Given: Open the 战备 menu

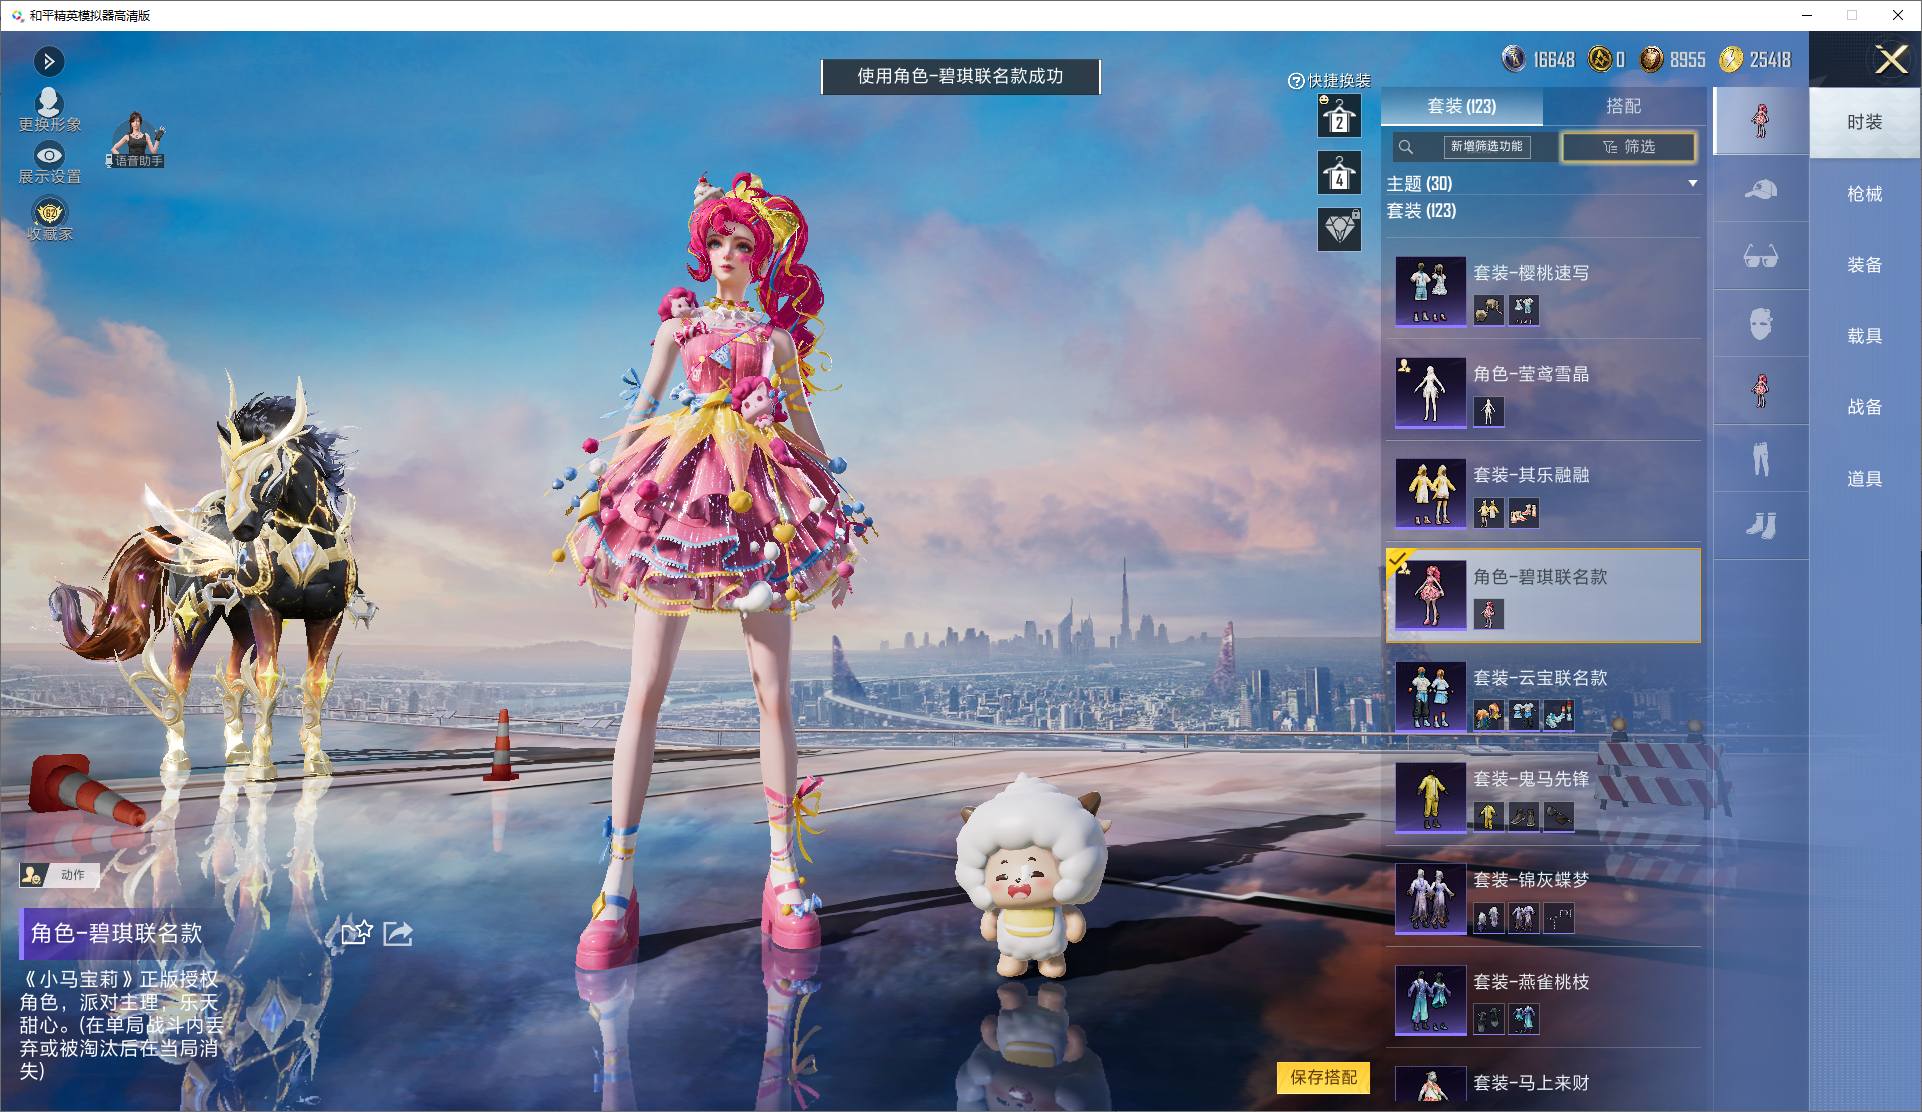Looking at the screenshot, I should tap(1864, 407).
